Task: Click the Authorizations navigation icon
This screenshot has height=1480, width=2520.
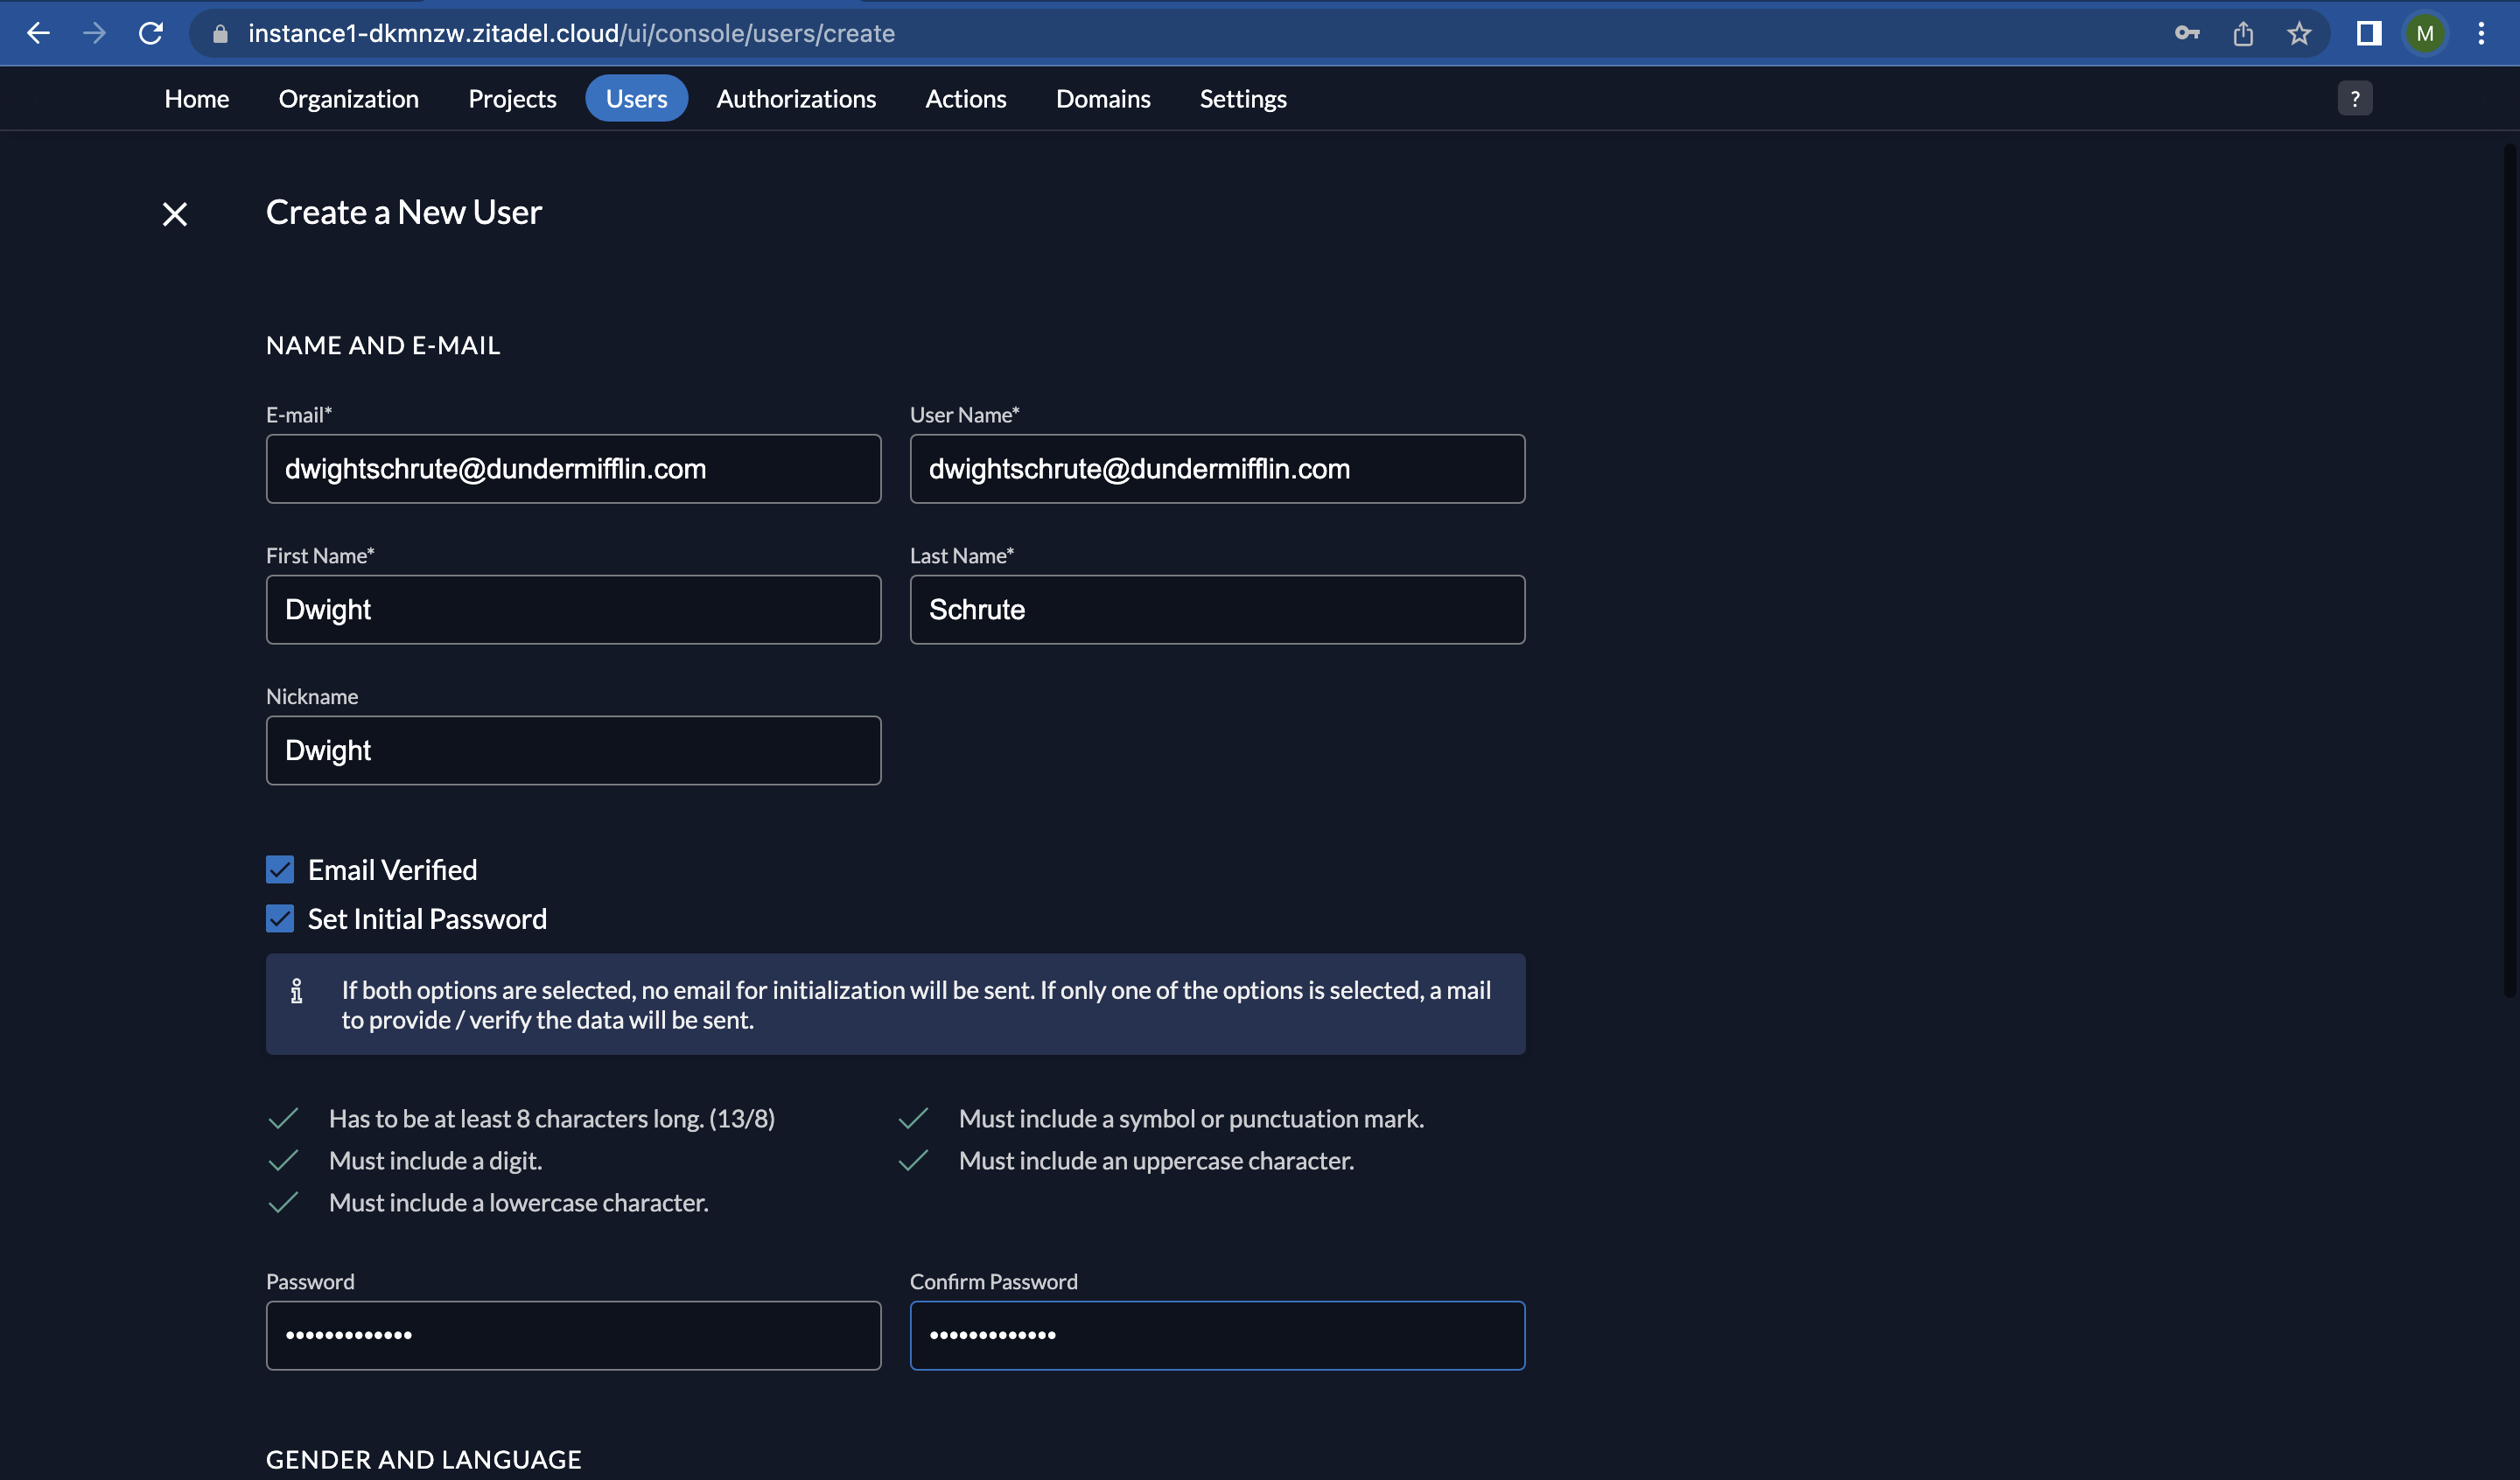Action: [794, 97]
